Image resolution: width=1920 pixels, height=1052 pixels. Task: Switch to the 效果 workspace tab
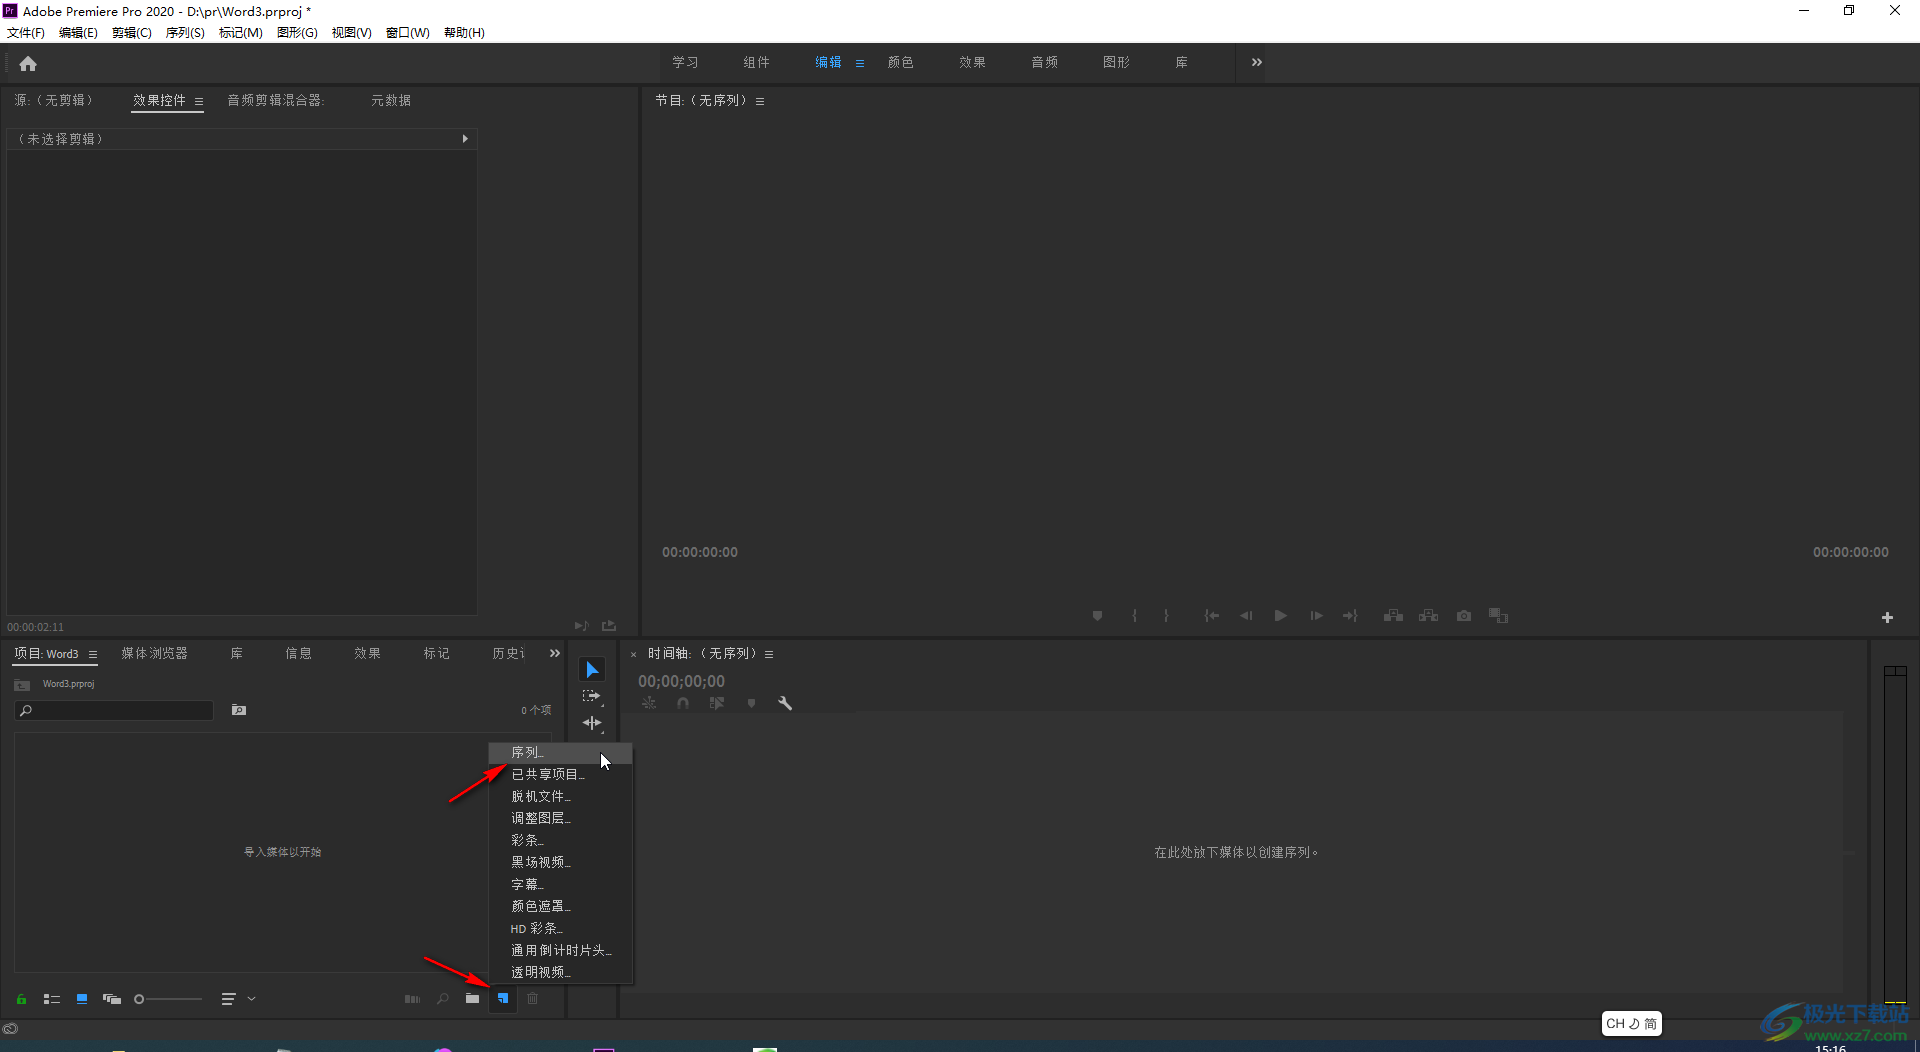[x=972, y=62]
